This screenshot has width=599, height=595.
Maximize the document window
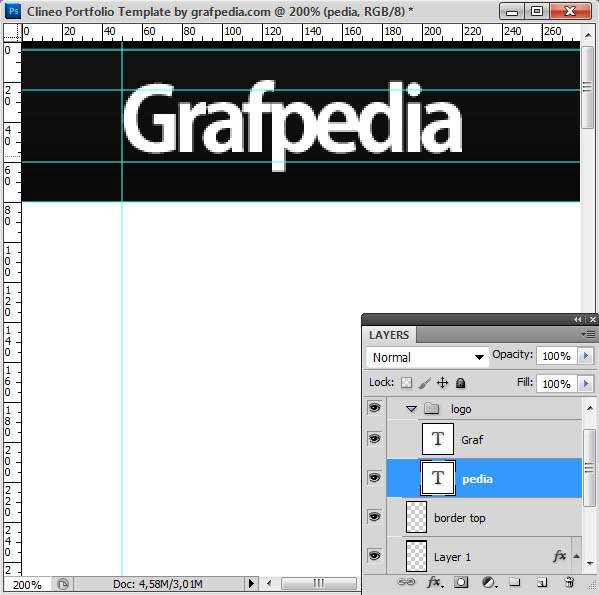pyautogui.click(x=537, y=11)
